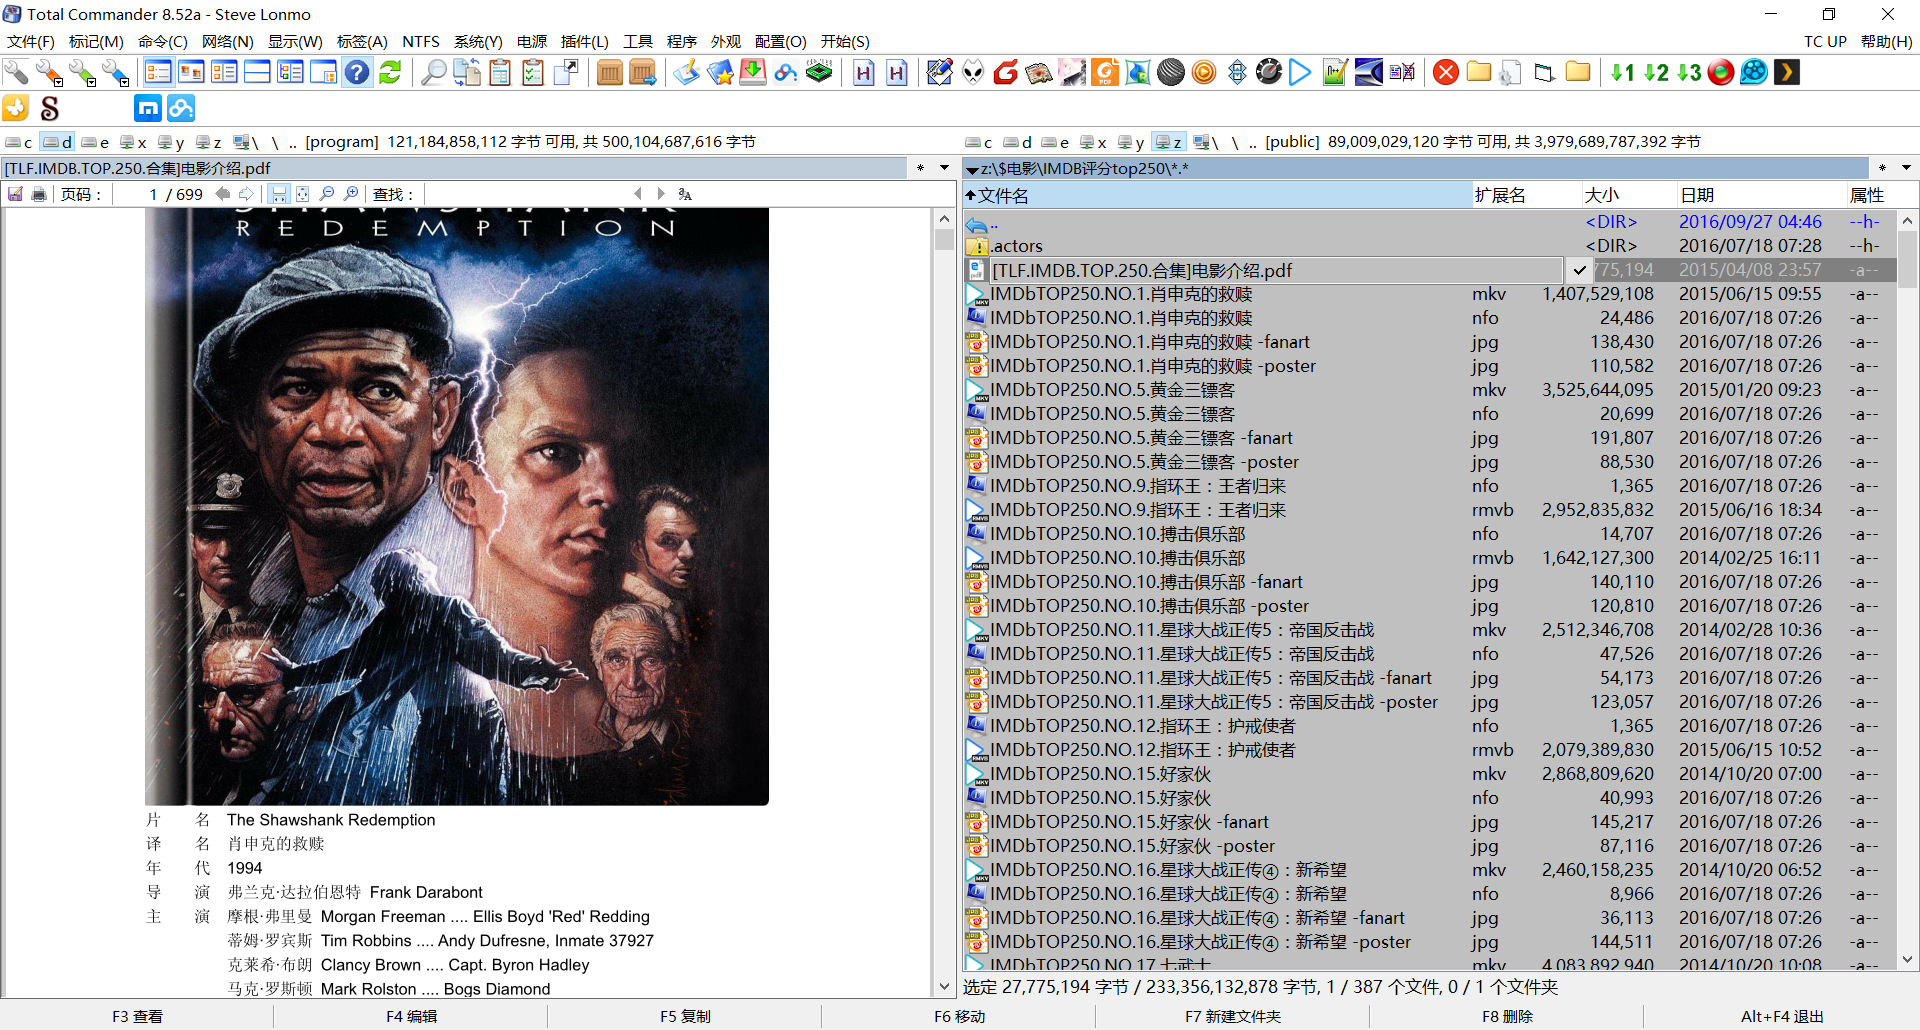Select drive z in right panel
Image resolution: width=1920 pixels, height=1030 pixels.
(x=1168, y=142)
